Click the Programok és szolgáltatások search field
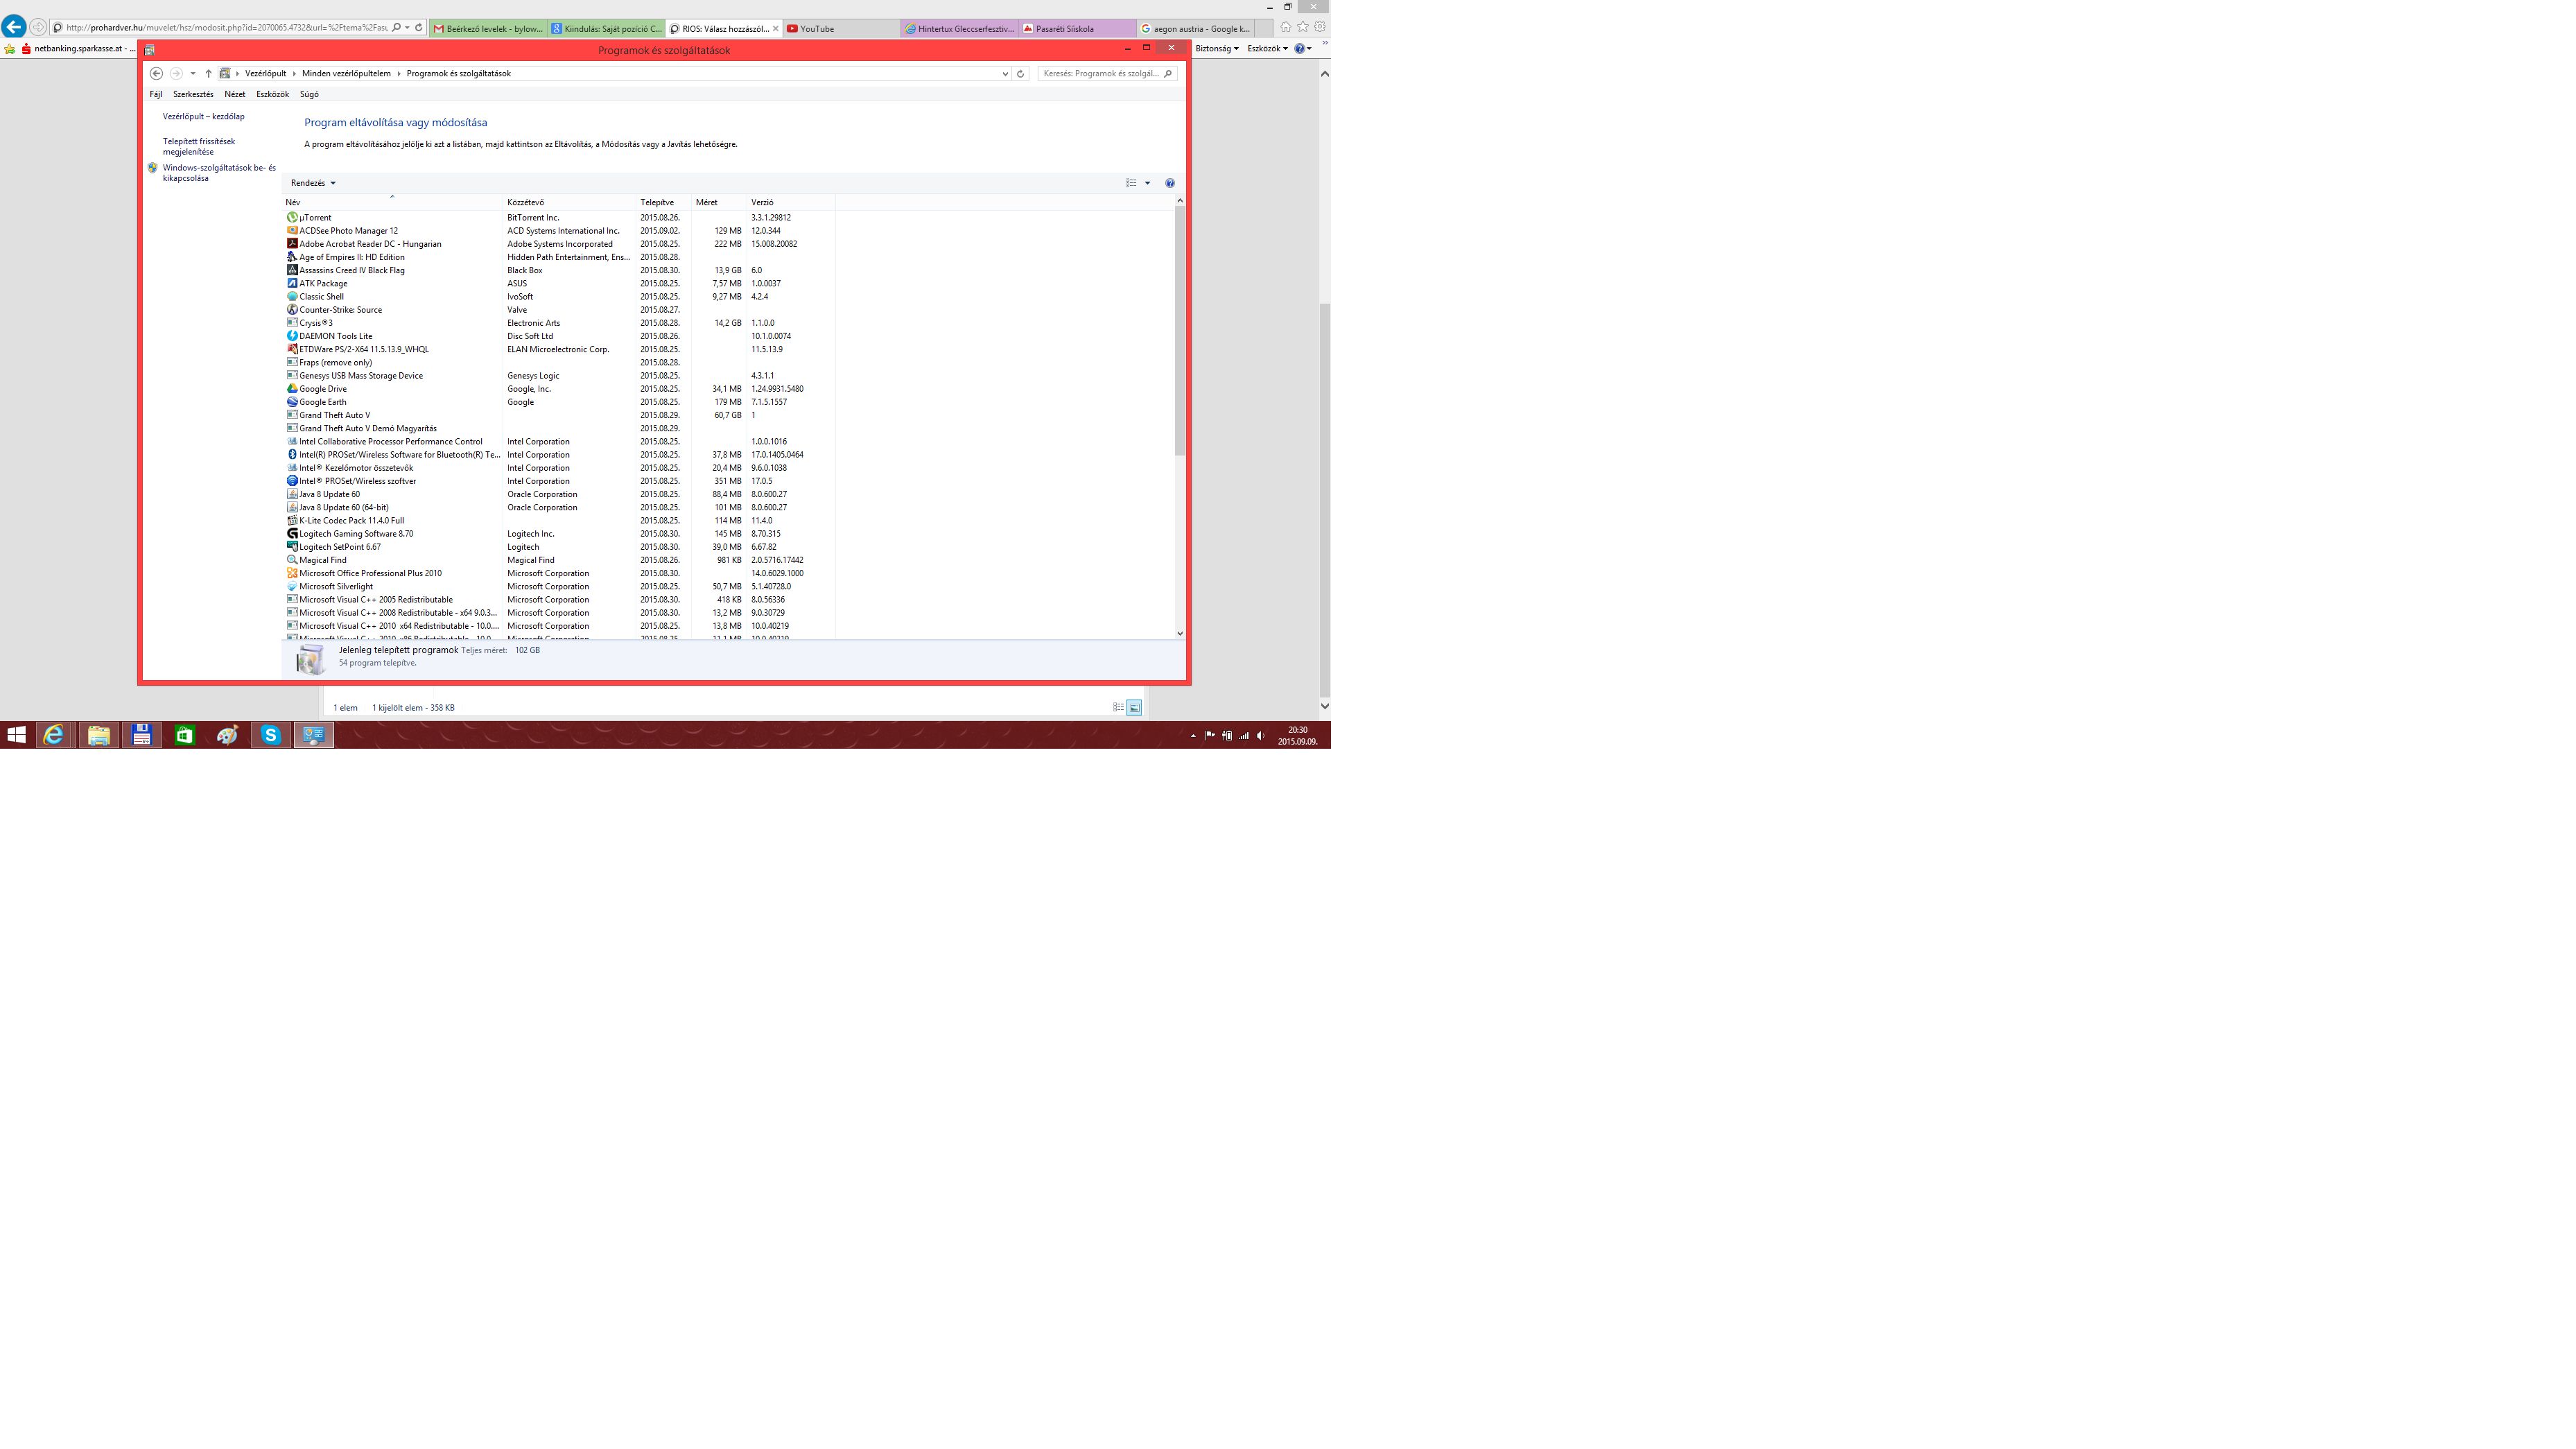This screenshot has width=2576, height=1449. click(x=1100, y=73)
